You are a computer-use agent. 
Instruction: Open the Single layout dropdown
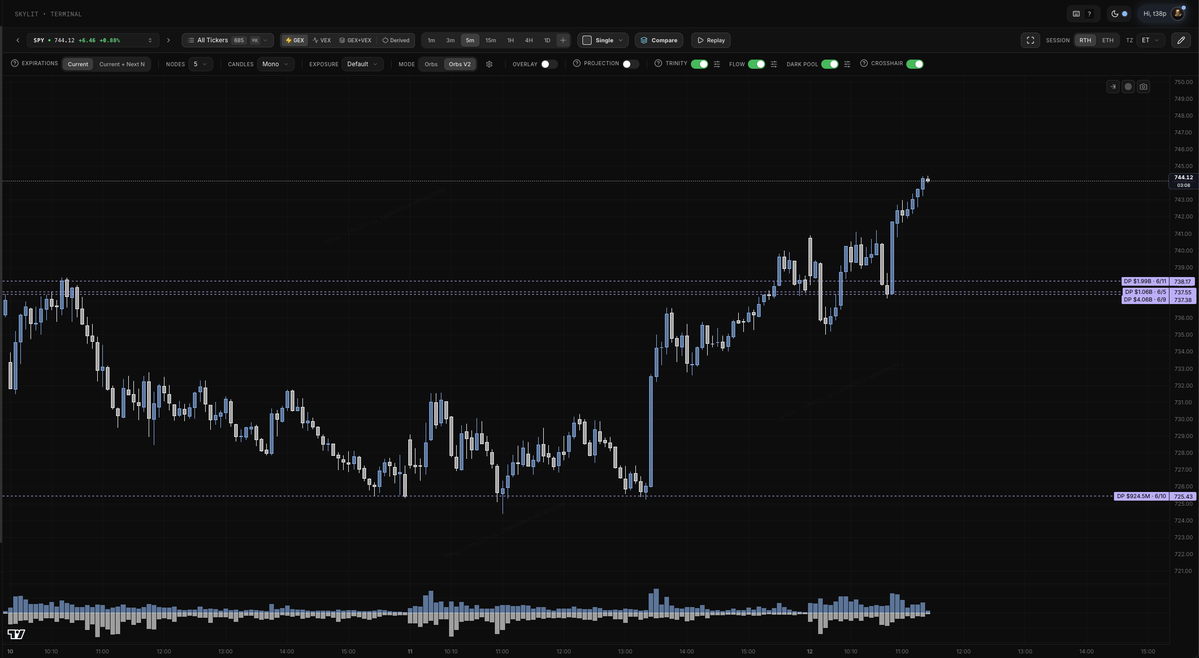[x=603, y=41]
